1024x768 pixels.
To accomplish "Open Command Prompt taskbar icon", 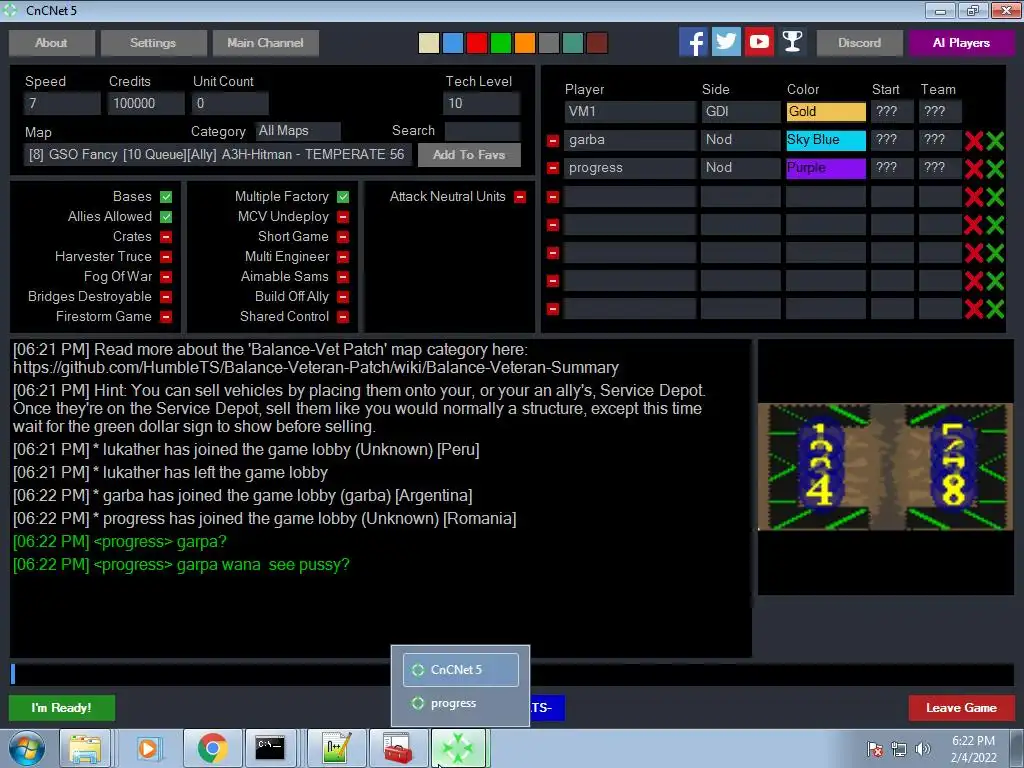I will tap(270, 748).
